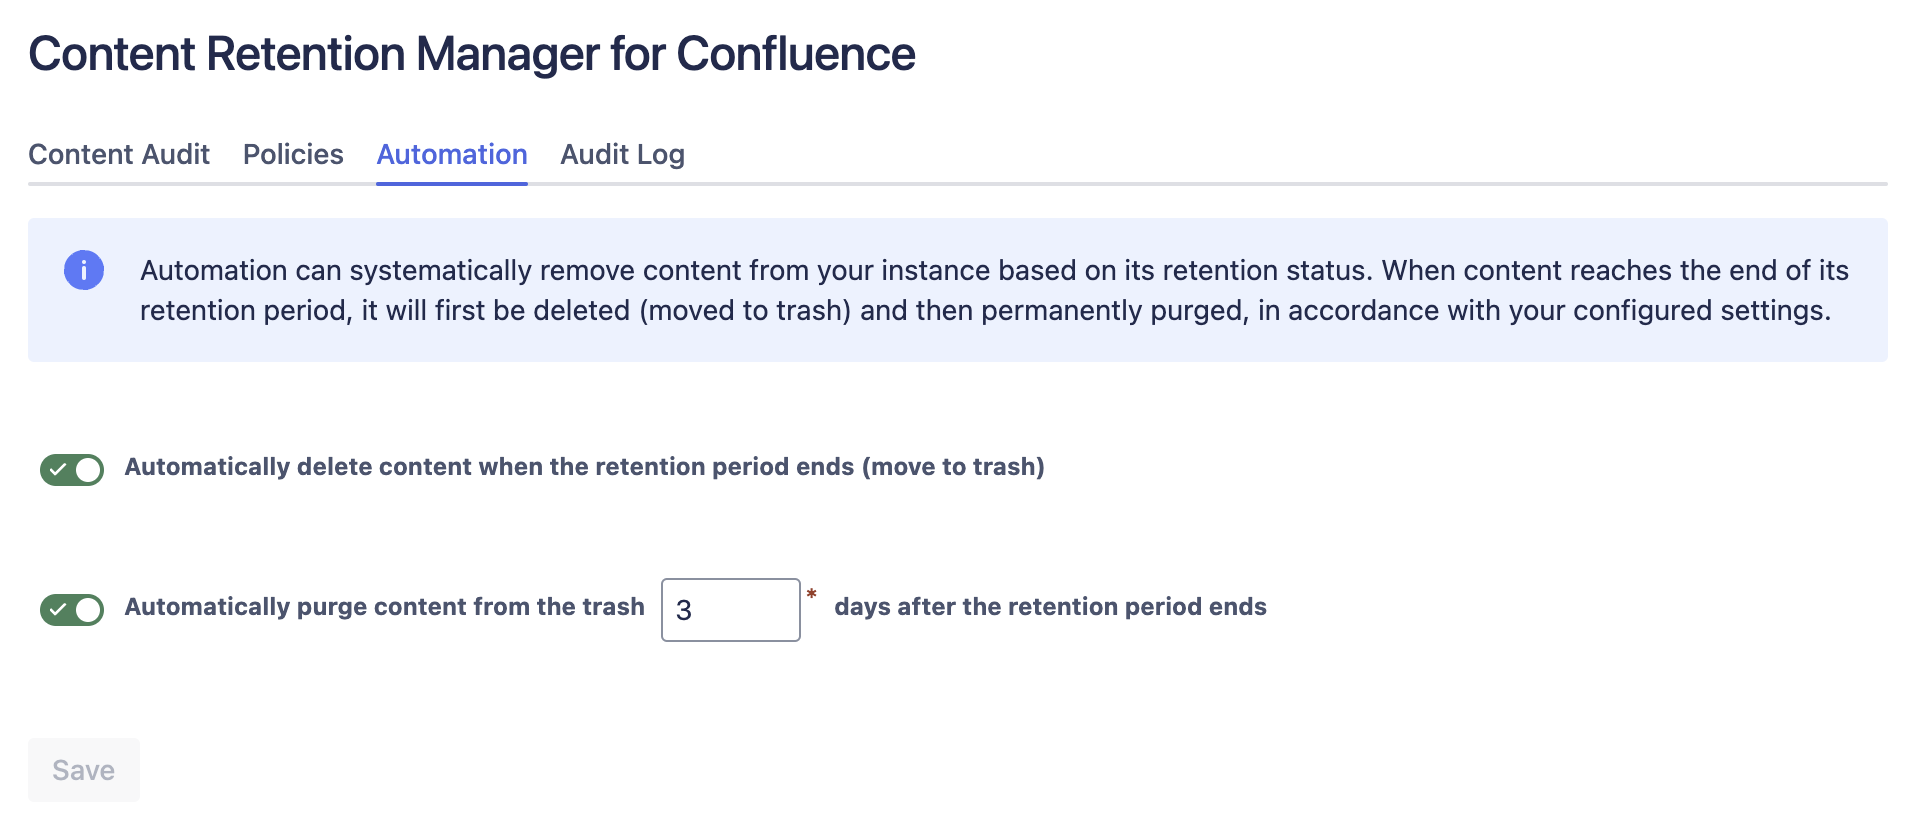1916x834 pixels.
Task: Click the white knob of the auto-delete switch
Action: click(88, 469)
